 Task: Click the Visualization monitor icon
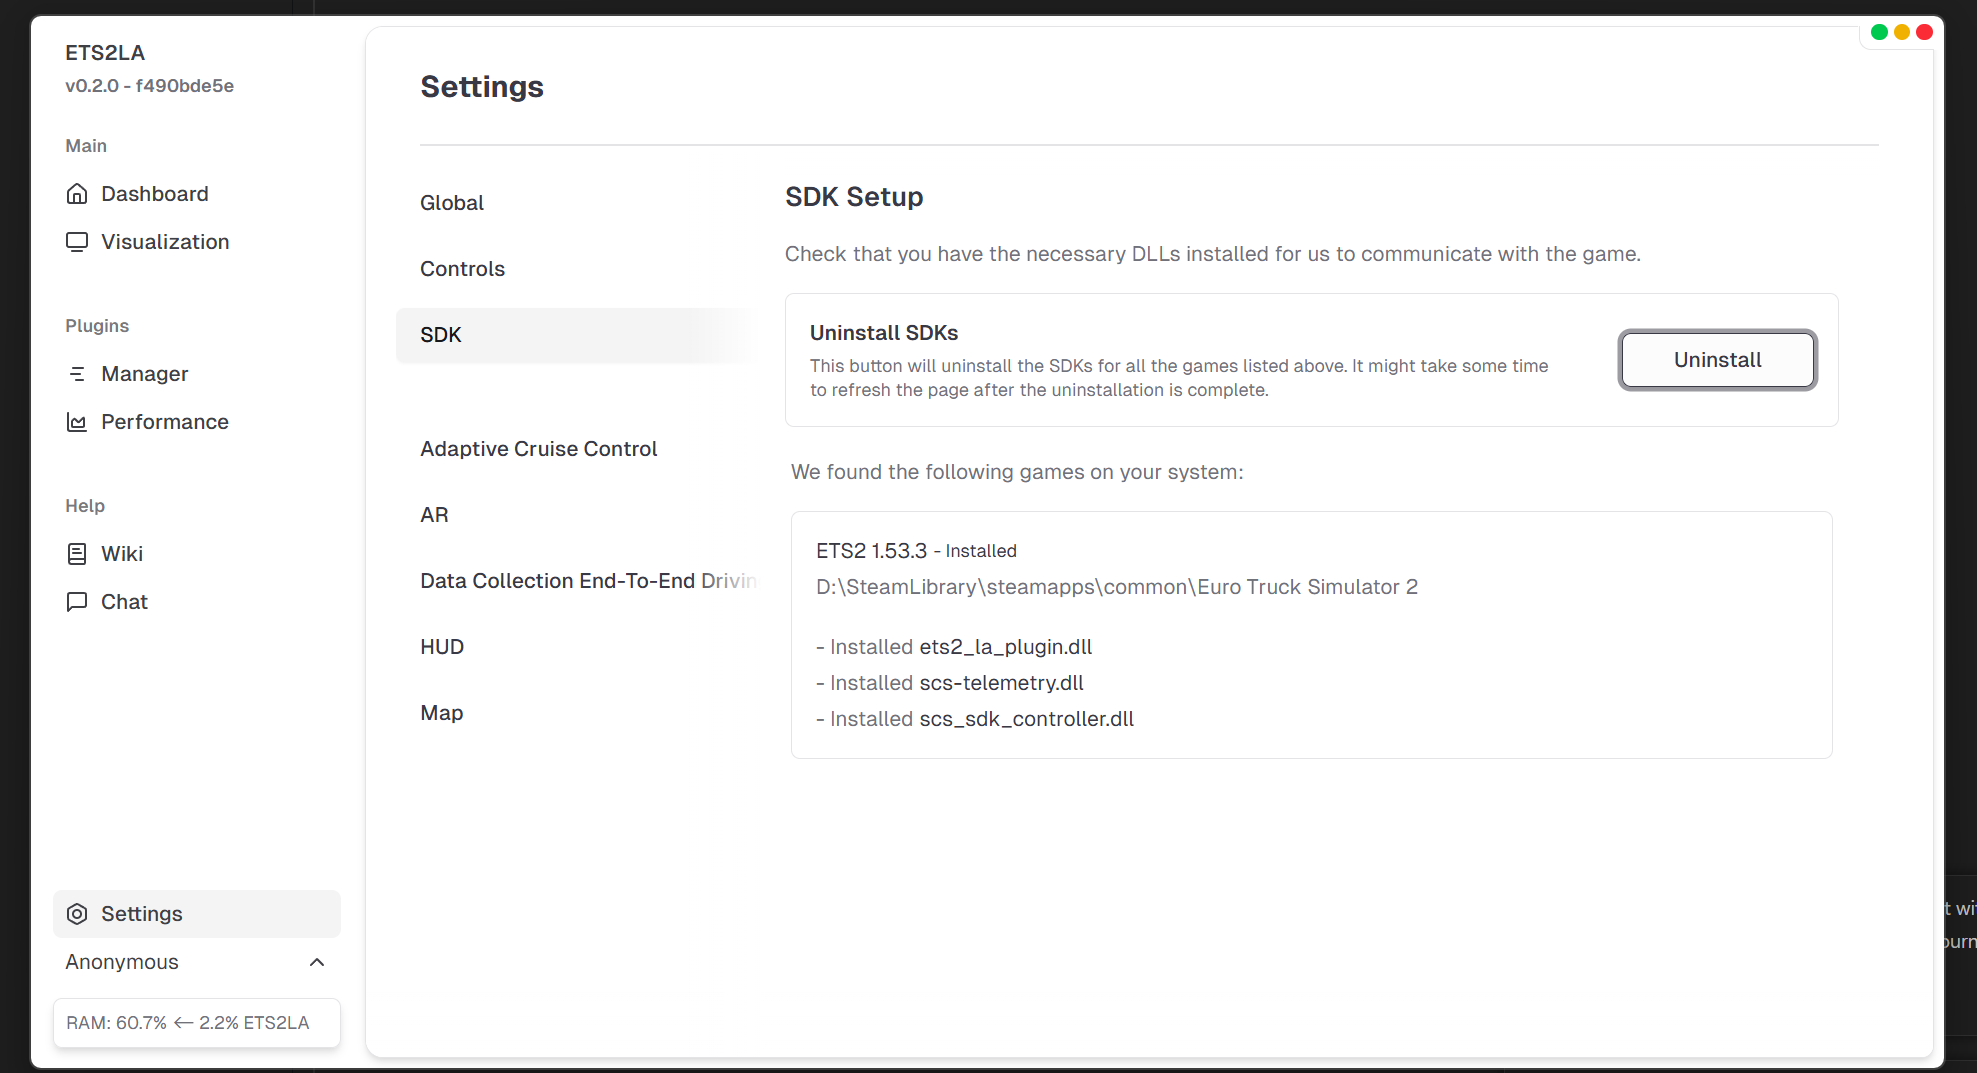77,242
